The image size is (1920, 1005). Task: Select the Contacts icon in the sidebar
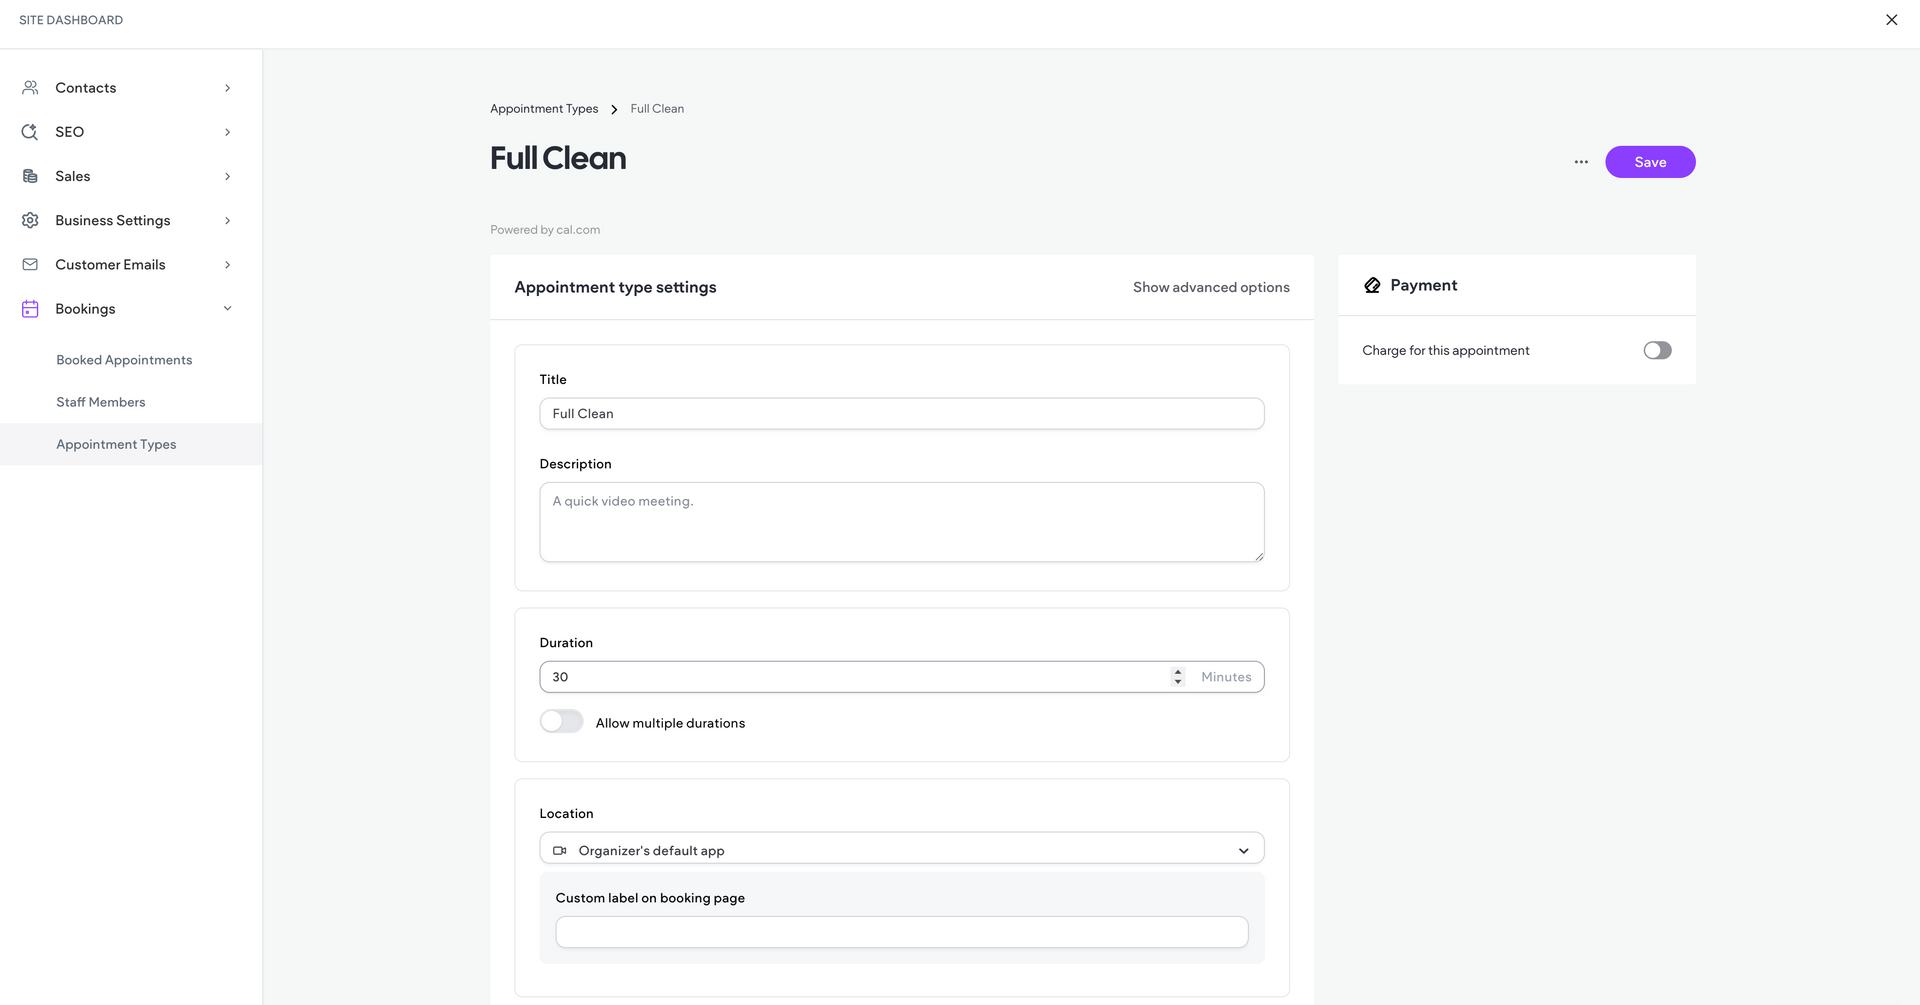[x=30, y=87]
